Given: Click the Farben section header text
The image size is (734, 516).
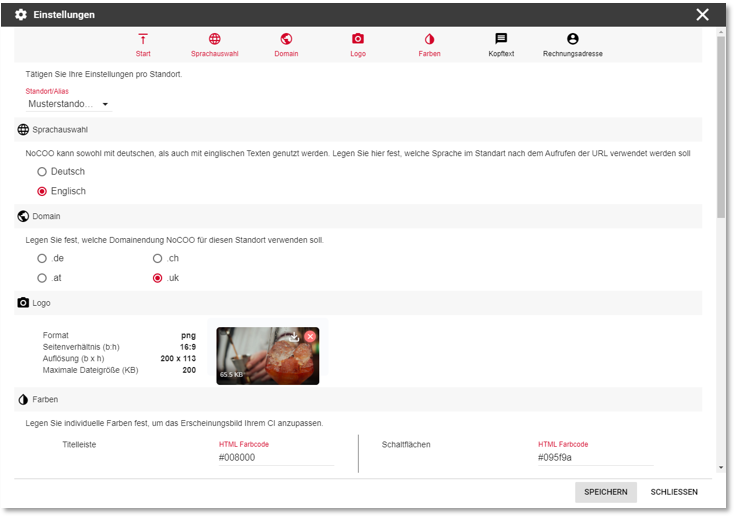Looking at the screenshot, I should tap(45, 399).
